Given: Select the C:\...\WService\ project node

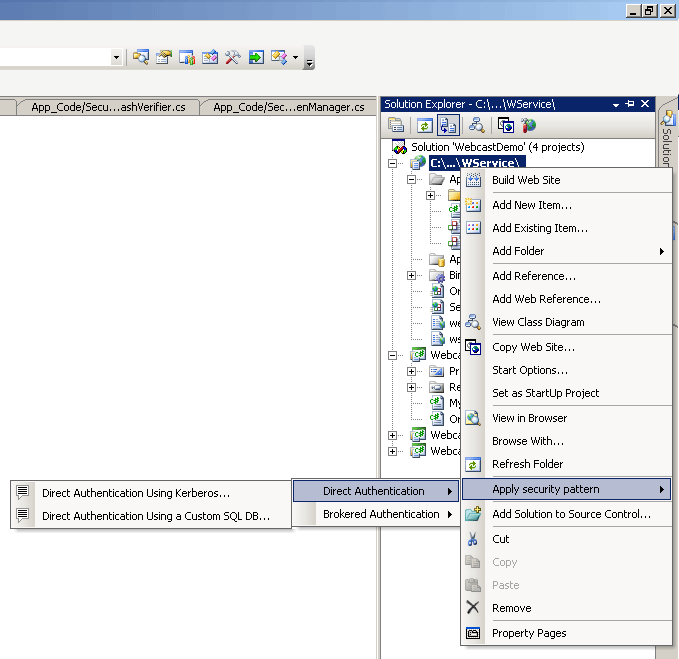Looking at the screenshot, I should pyautogui.click(x=476, y=163).
